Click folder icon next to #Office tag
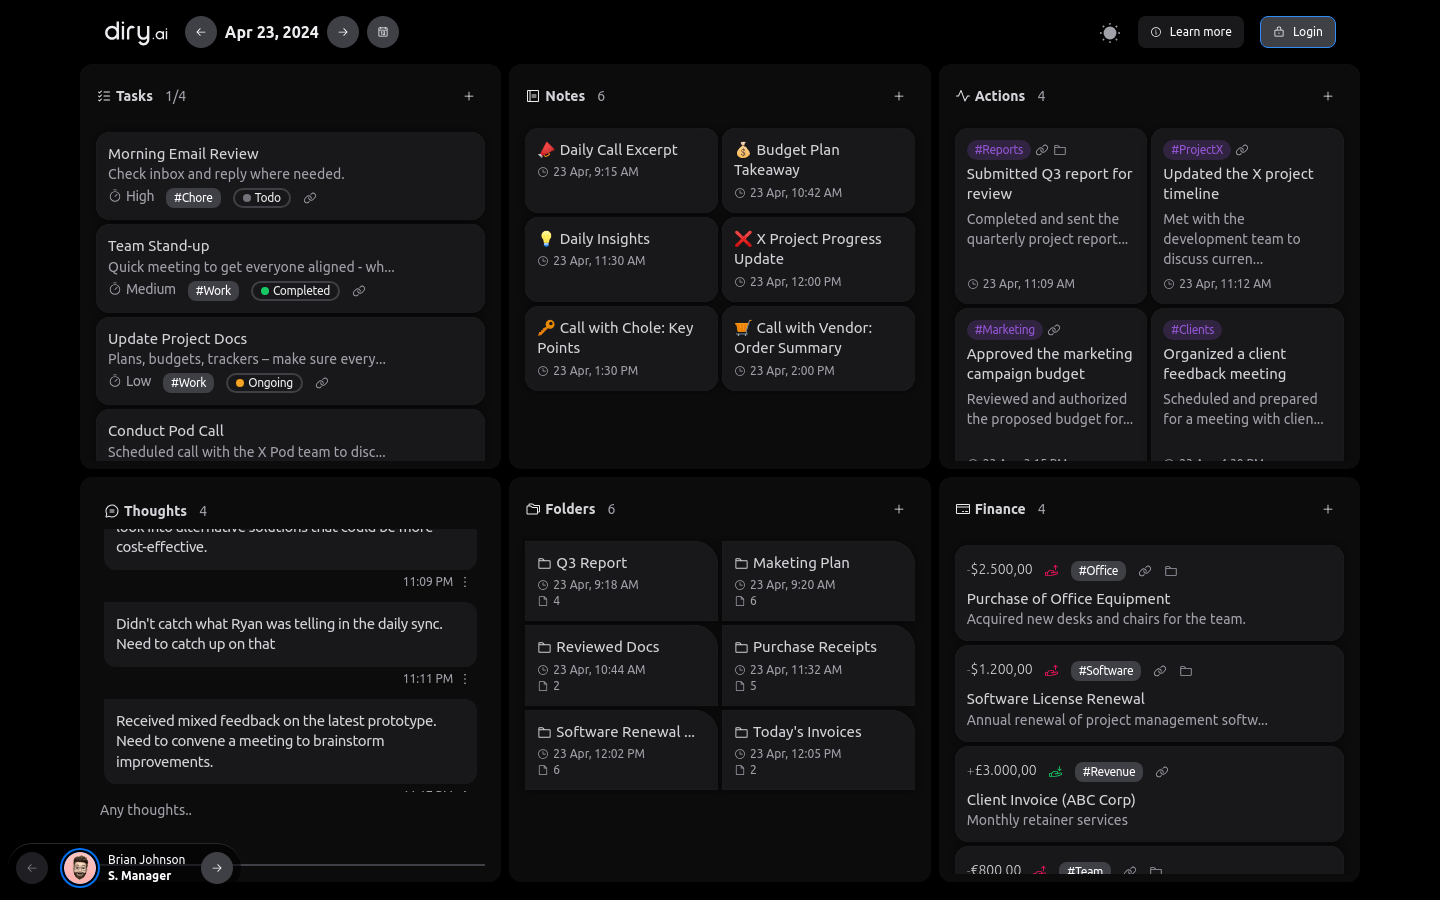This screenshot has height=900, width=1440. (x=1171, y=571)
